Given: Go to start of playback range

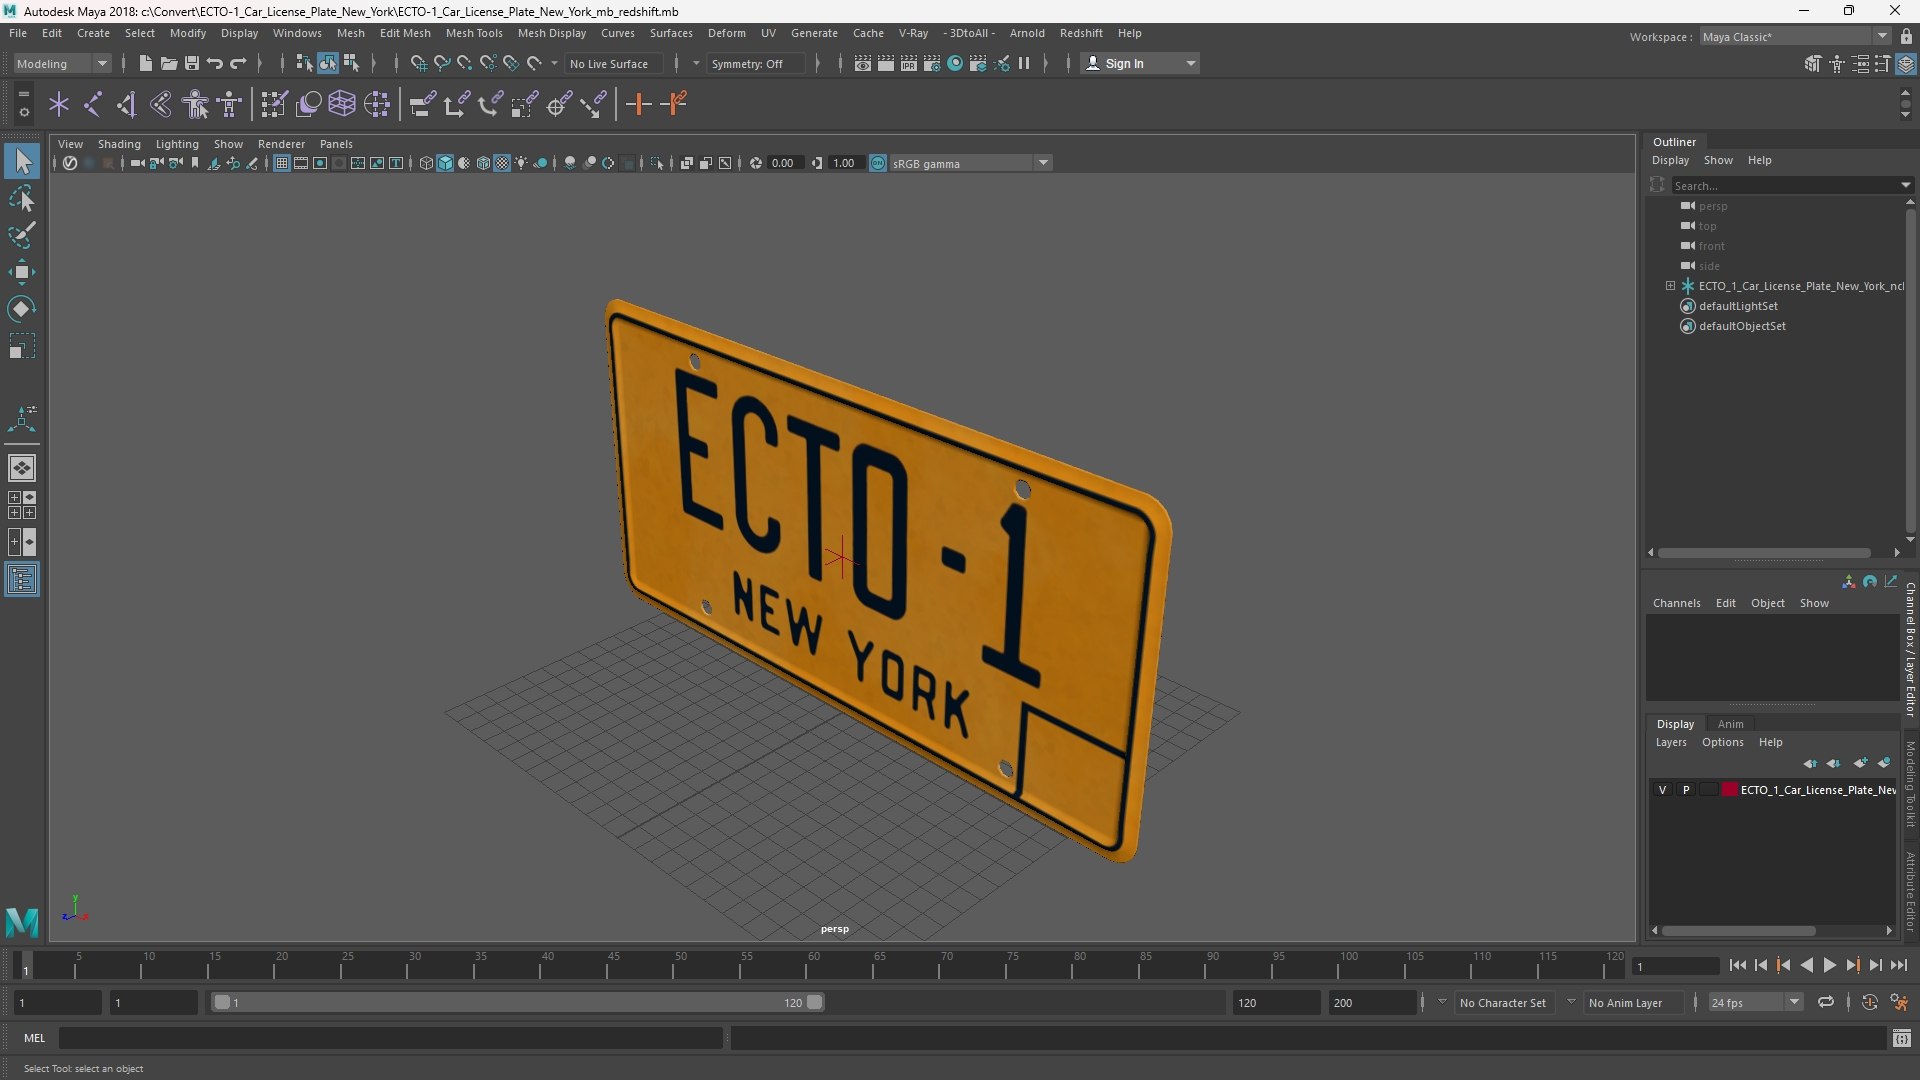Looking at the screenshot, I should pyautogui.click(x=1737, y=965).
